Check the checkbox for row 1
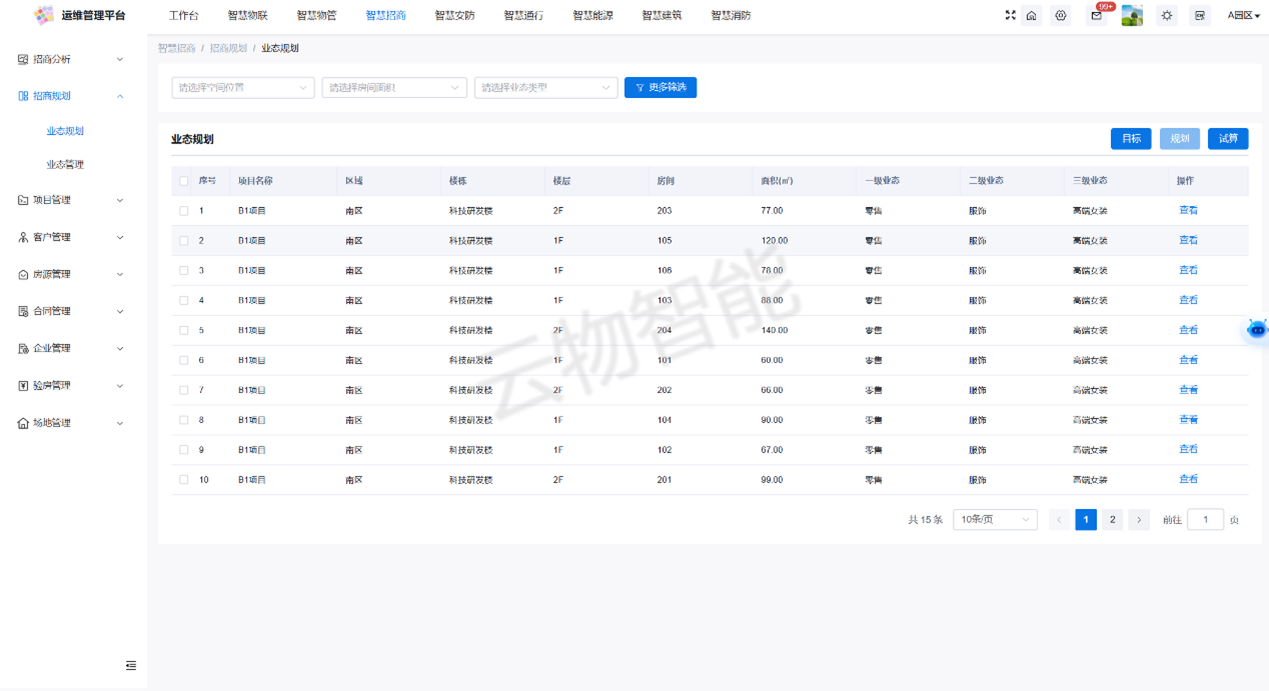 tap(184, 211)
